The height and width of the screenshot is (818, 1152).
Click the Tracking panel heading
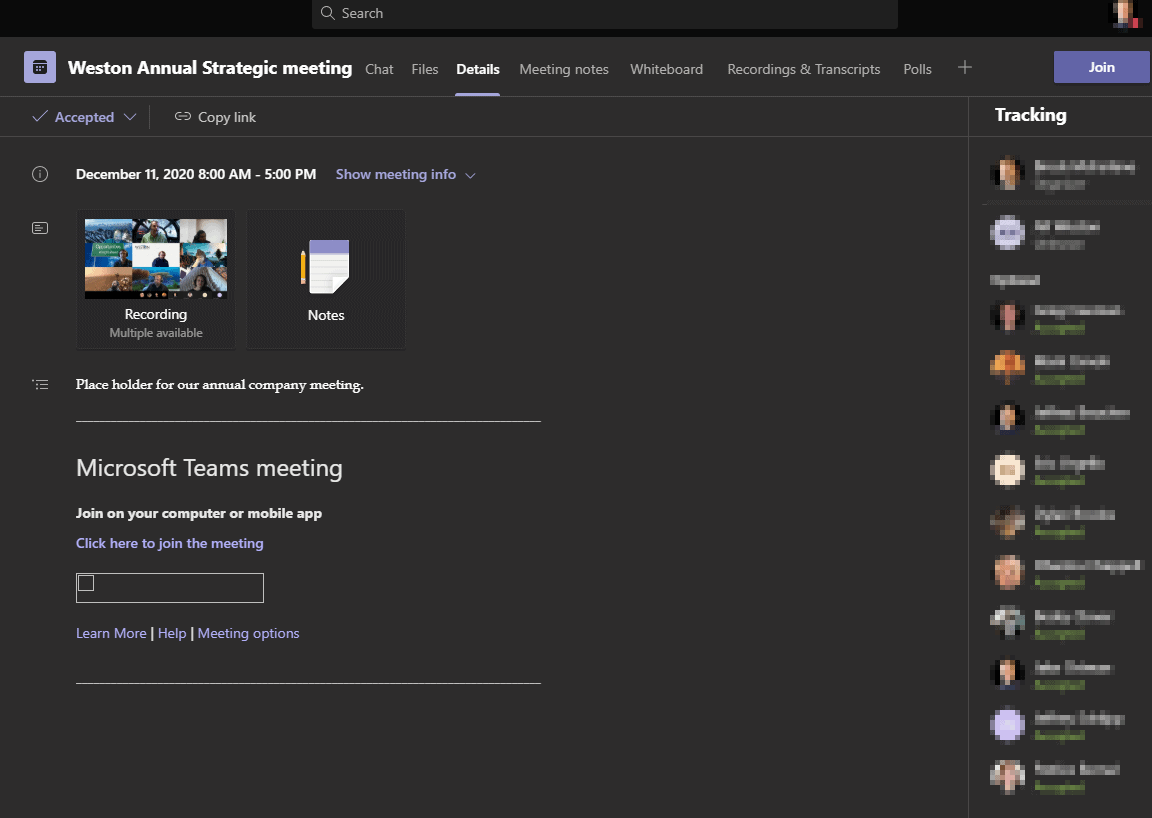(x=1030, y=115)
